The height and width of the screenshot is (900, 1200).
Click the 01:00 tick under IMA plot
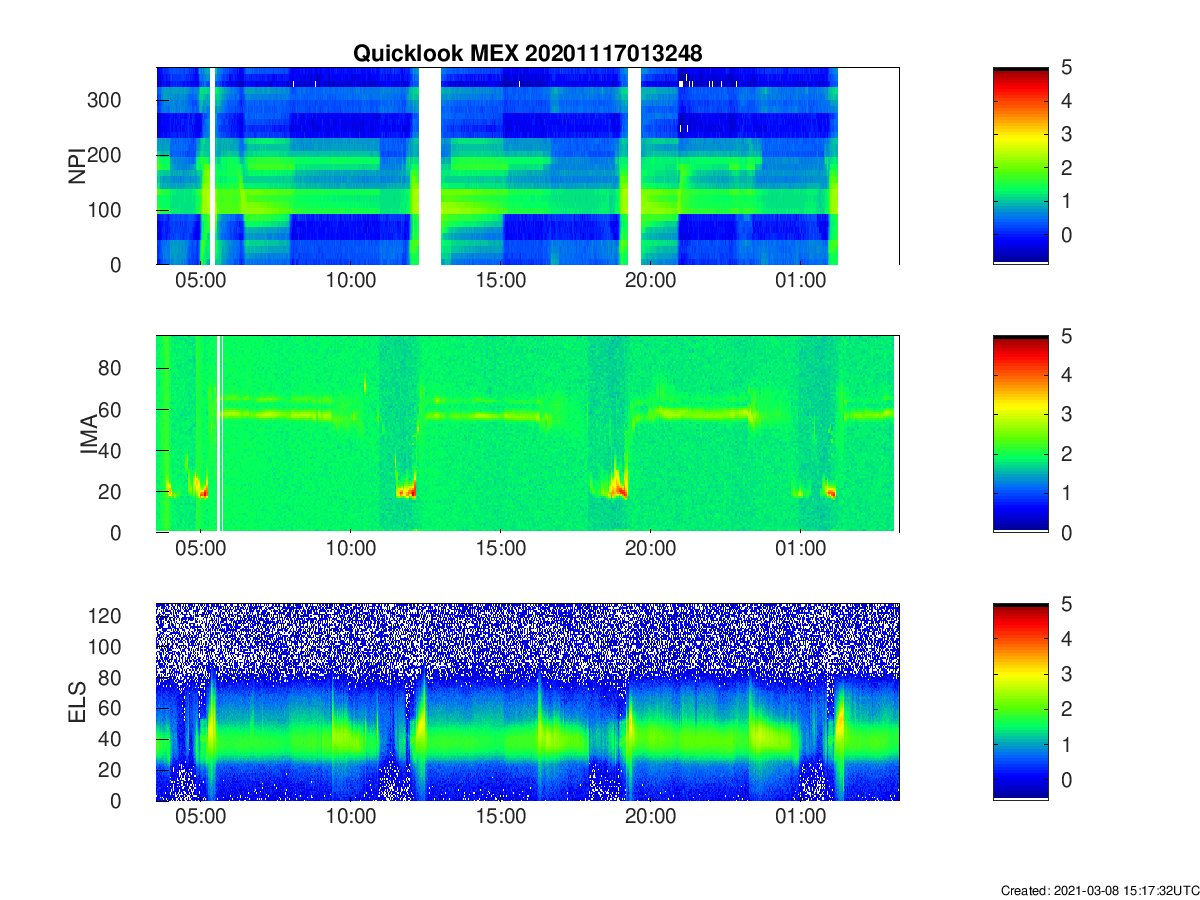point(801,549)
